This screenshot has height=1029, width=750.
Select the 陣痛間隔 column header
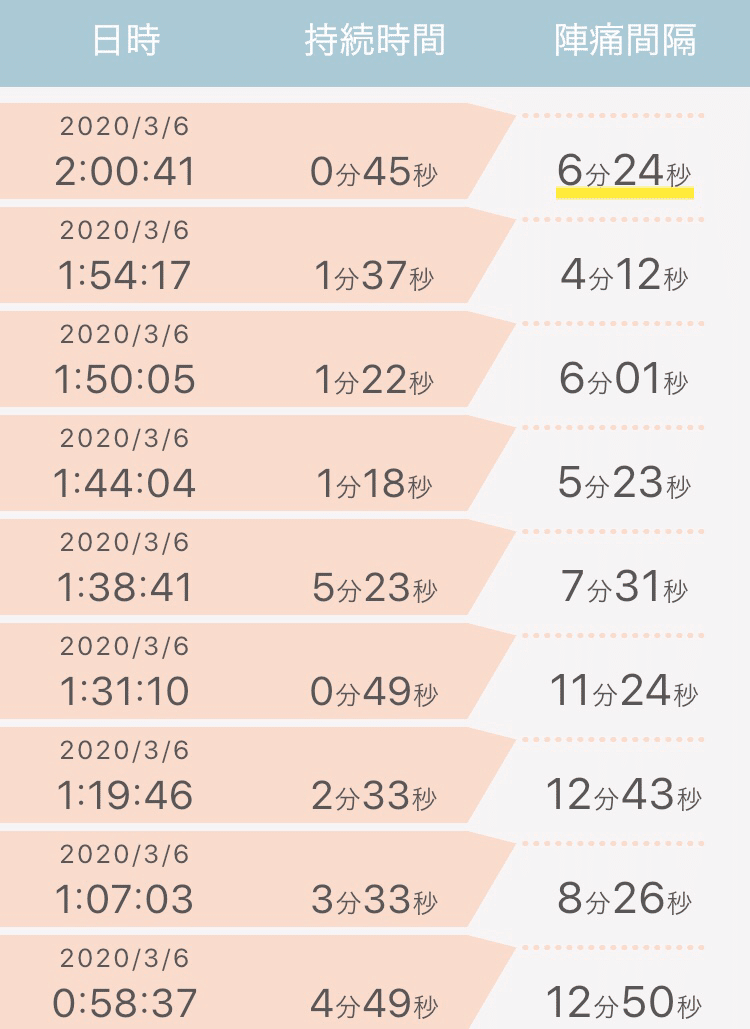pyautogui.click(x=625, y=40)
